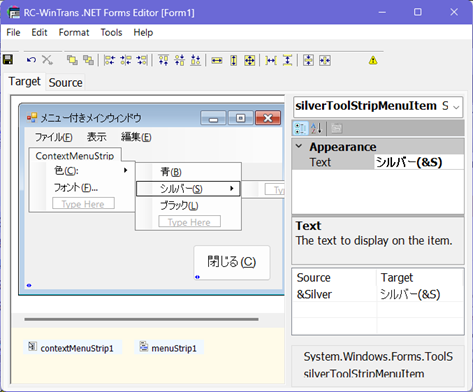Open the Format menu
The width and height of the screenshot is (473, 392).
click(x=74, y=33)
